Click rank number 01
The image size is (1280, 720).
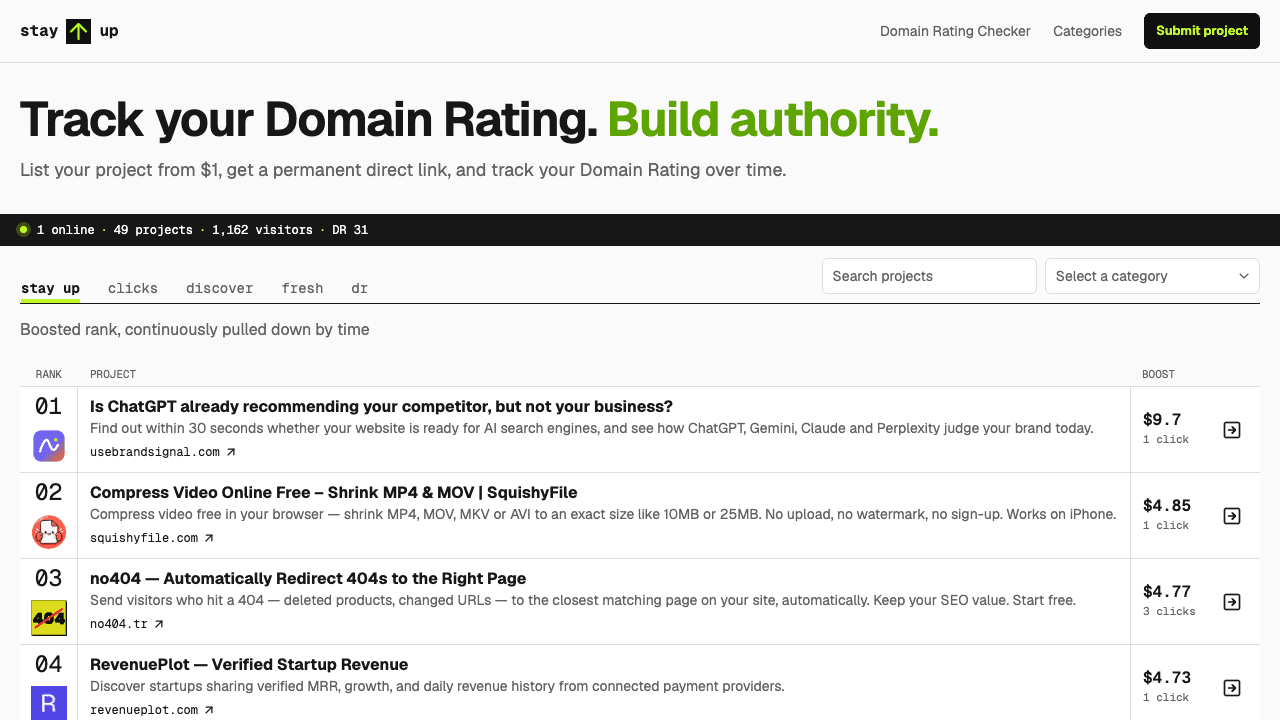(x=48, y=406)
